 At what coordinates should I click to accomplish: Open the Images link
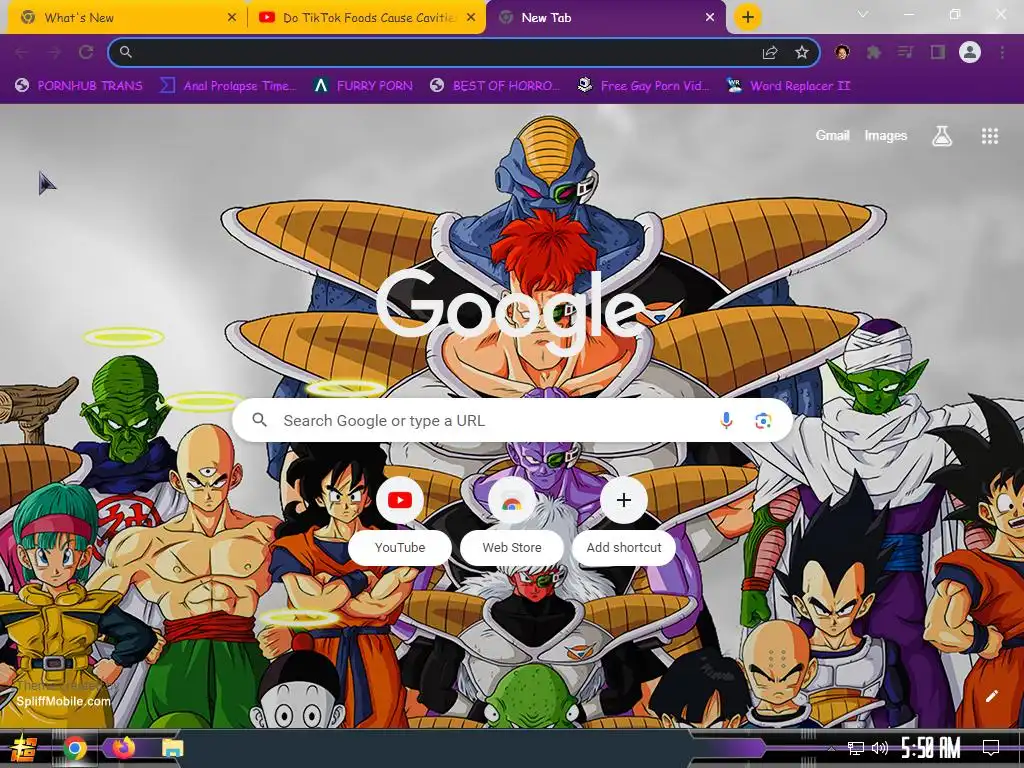(x=886, y=135)
